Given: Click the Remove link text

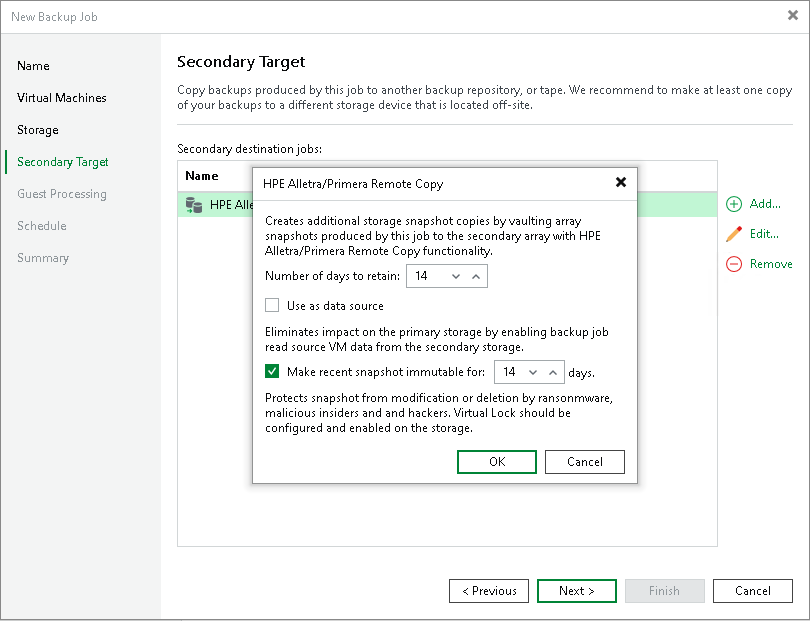Looking at the screenshot, I should tap(771, 264).
